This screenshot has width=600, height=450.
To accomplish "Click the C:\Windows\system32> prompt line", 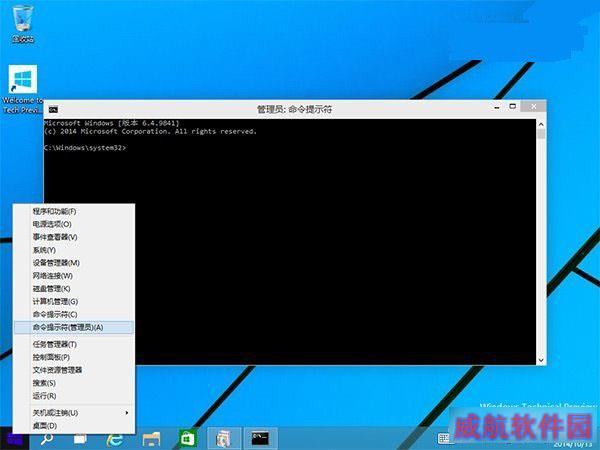I will pos(85,148).
